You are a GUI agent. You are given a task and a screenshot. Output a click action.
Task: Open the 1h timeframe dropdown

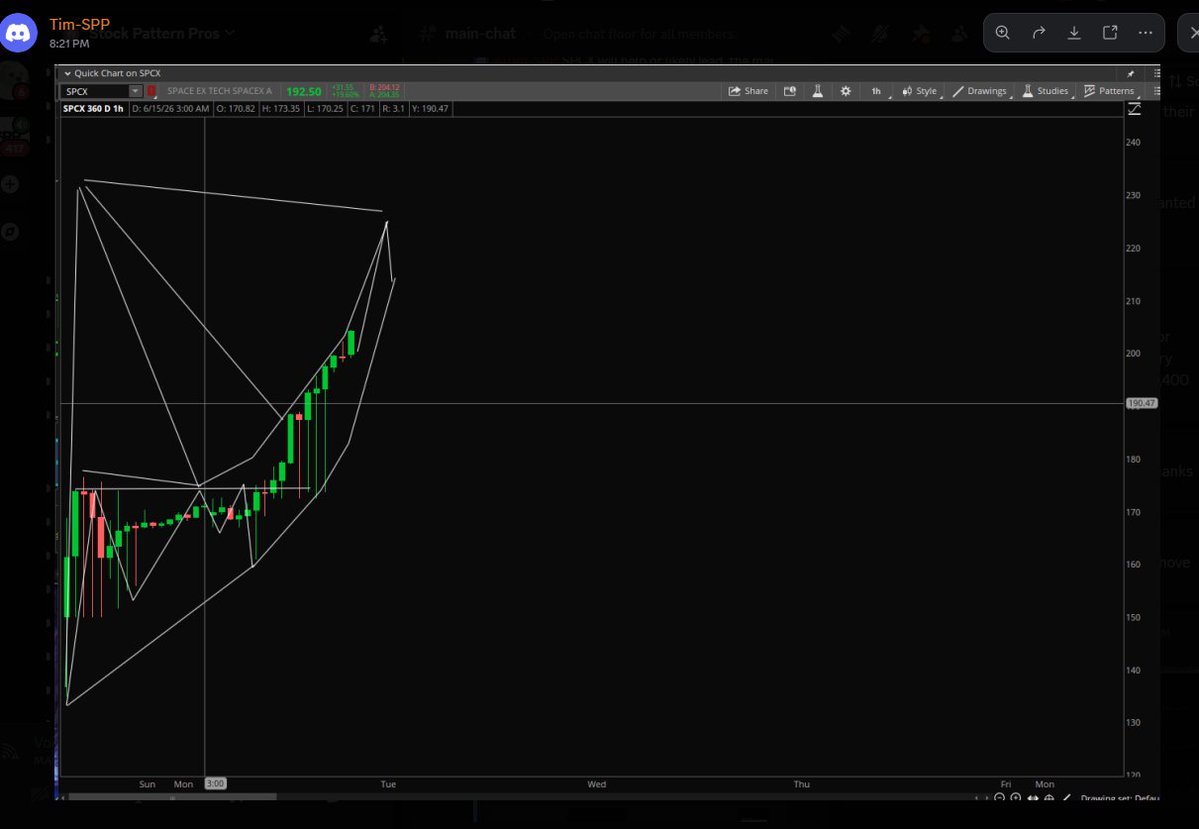tap(877, 91)
